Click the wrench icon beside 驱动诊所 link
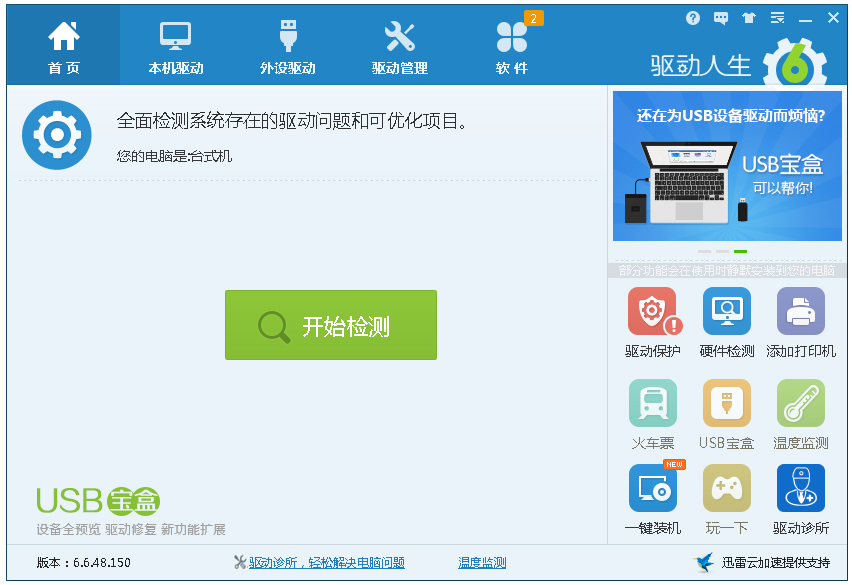Screen dimensions: 852x585 [x=240, y=562]
